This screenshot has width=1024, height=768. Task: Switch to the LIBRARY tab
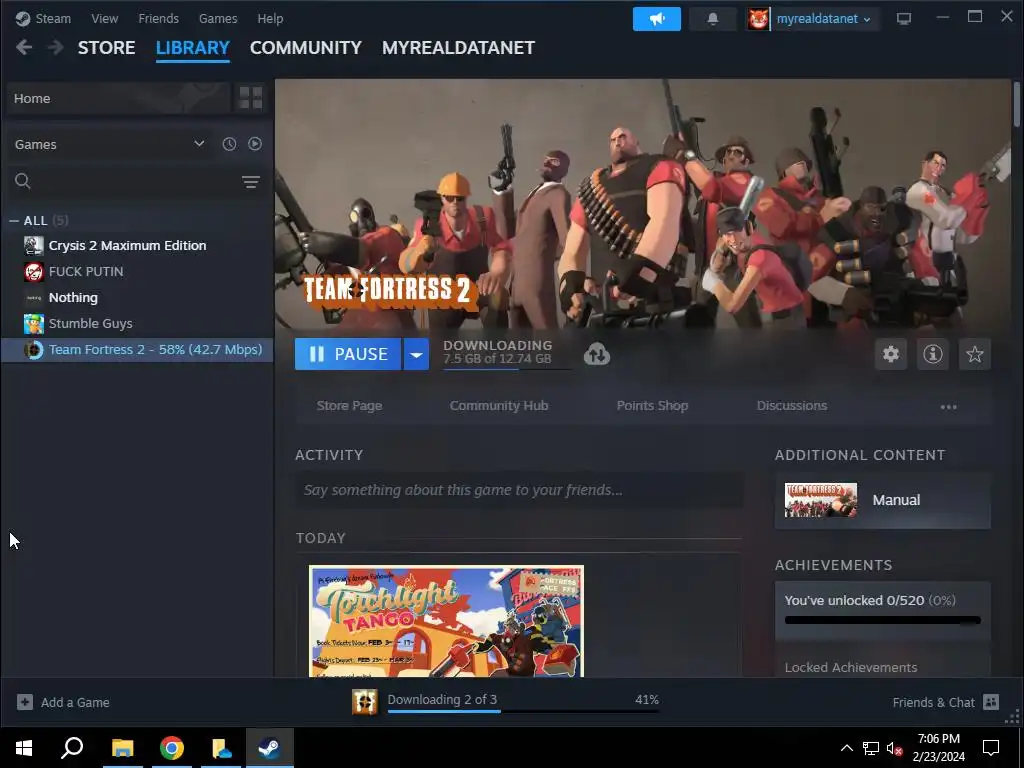point(193,48)
